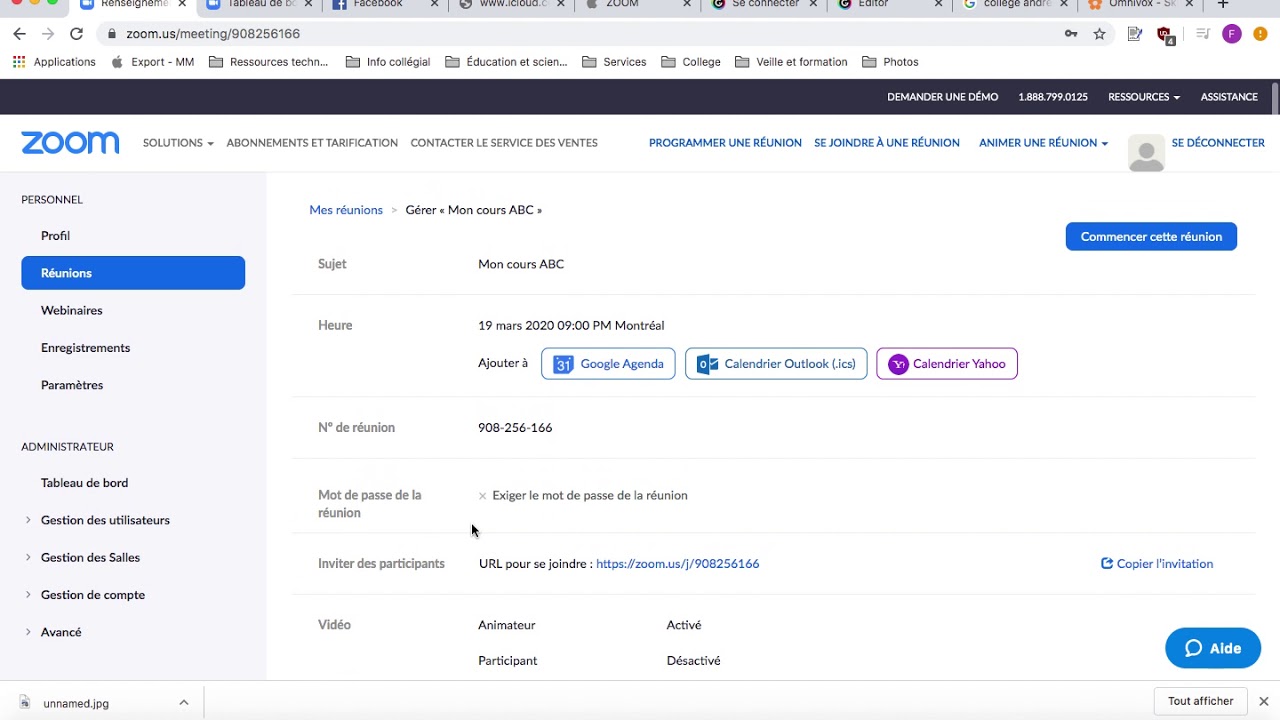Expand the Avancé sidebar section
The image size is (1280, 720).
[61, 632]
